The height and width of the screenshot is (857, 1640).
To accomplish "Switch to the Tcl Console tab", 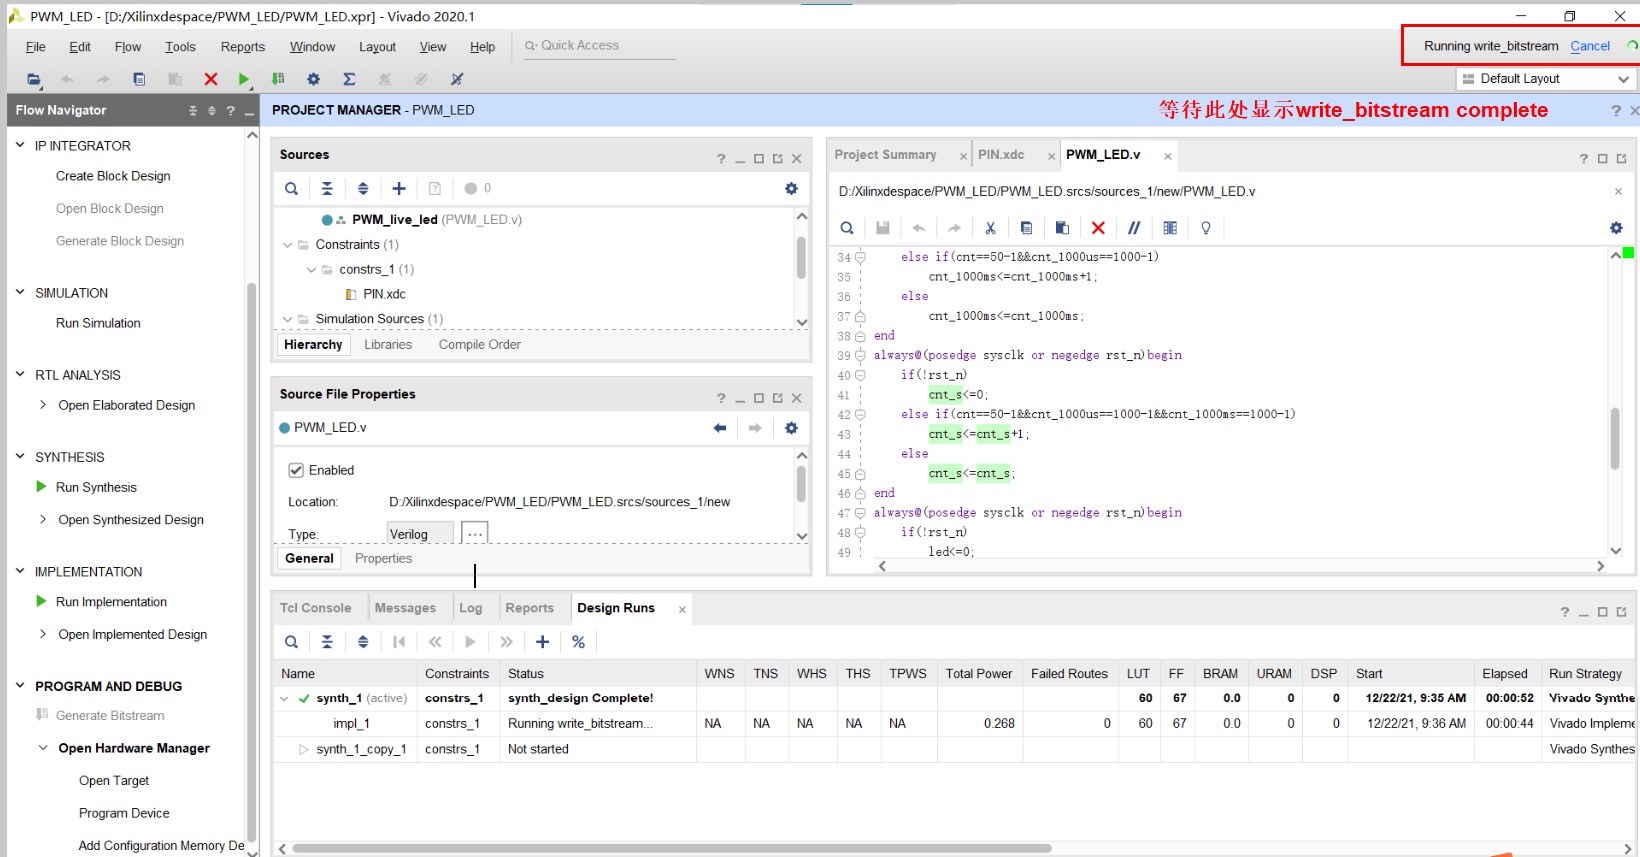I will 315,608.
